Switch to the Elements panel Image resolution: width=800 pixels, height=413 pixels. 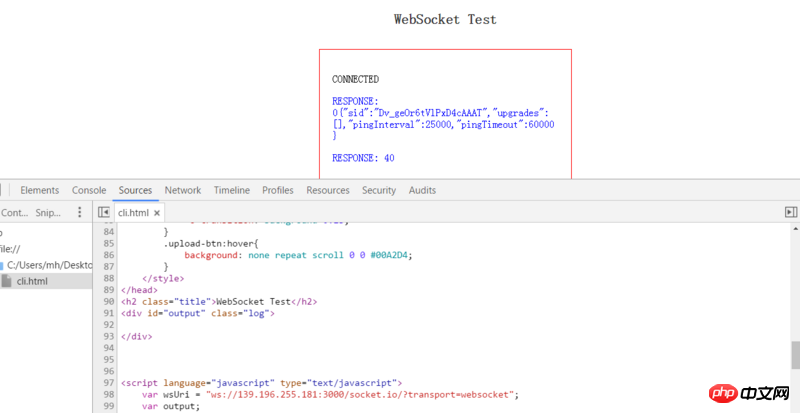tap(40, 190)
